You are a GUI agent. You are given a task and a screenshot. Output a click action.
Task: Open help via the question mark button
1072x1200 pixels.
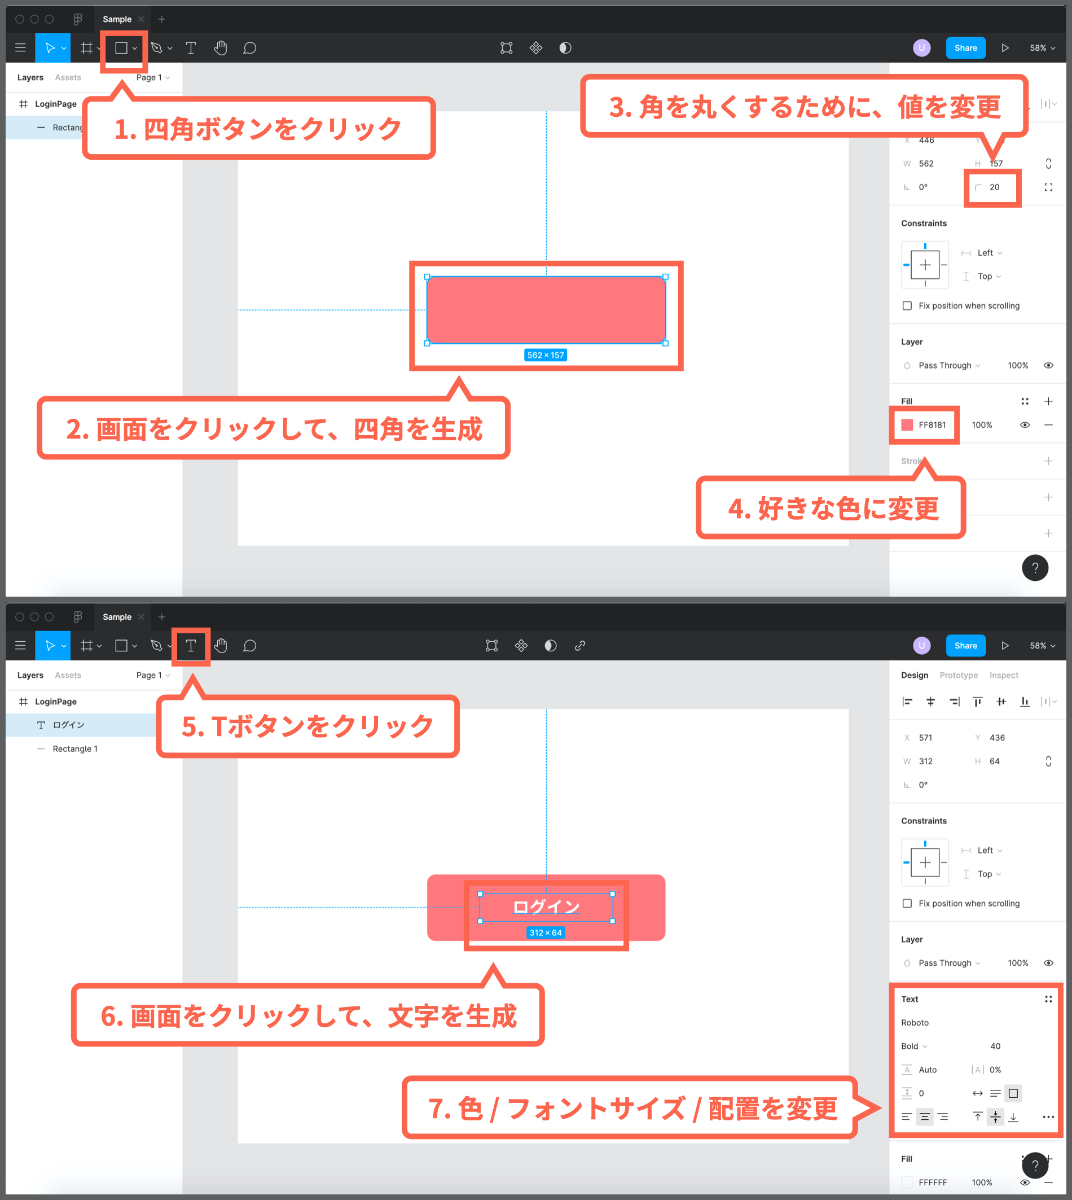coord(1035,568)
